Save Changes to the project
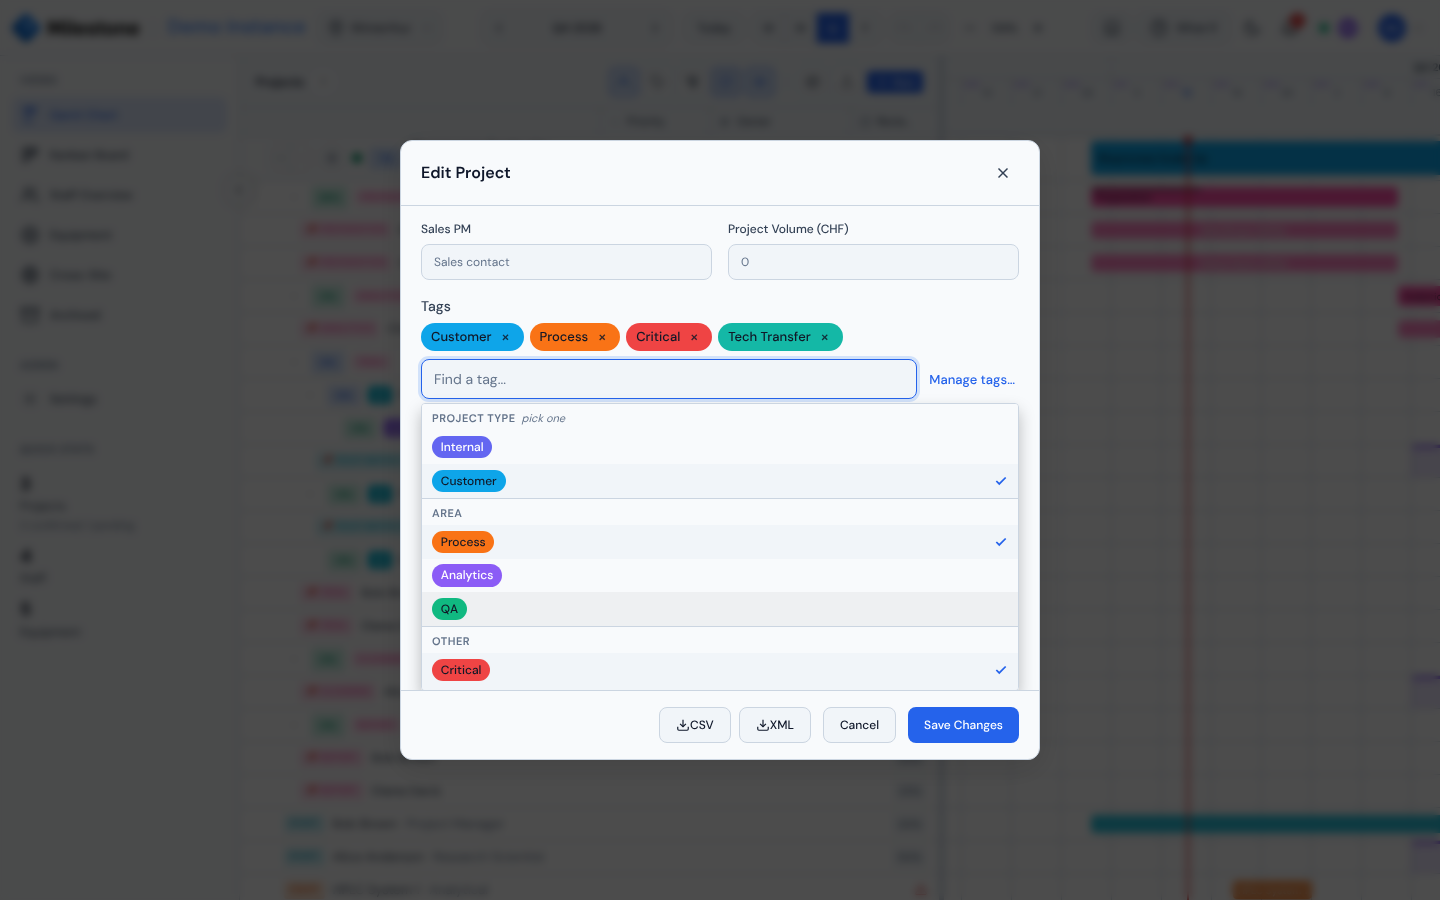Screen dimensions: 1440x900 (963, 725)
